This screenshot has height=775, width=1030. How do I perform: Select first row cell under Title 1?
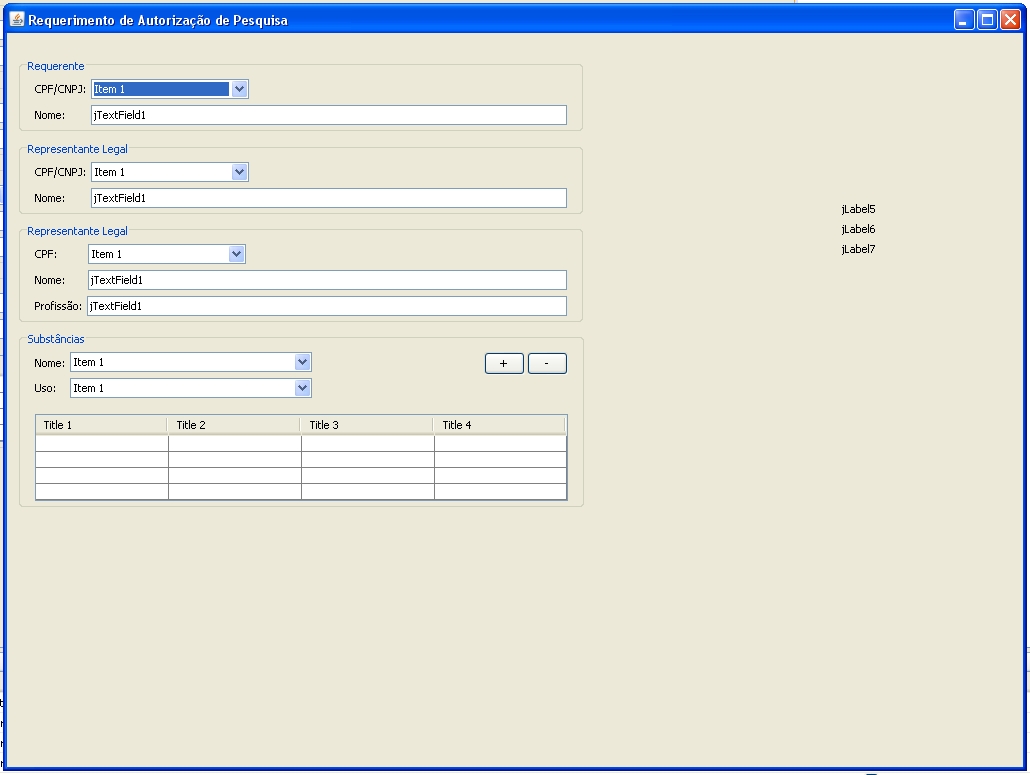[x=102, y=444]
